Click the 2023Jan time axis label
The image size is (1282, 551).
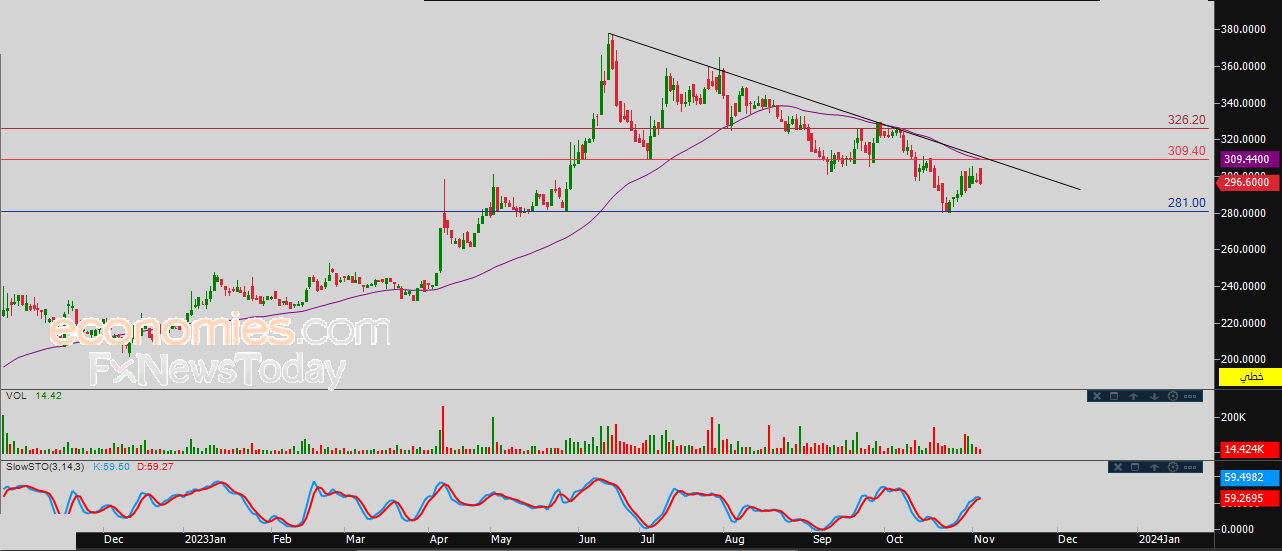pyautogui.click(x=206, y=540)
